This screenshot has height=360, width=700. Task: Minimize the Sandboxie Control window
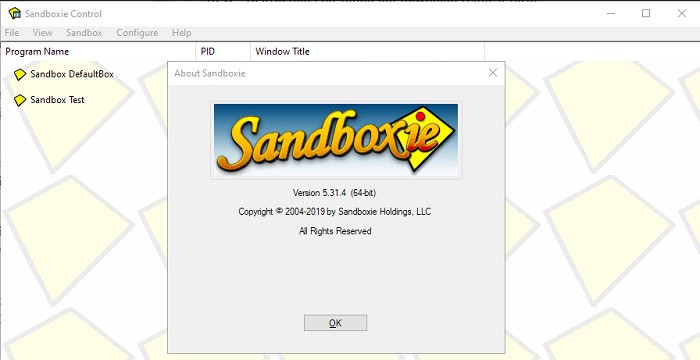click(611, 13)
